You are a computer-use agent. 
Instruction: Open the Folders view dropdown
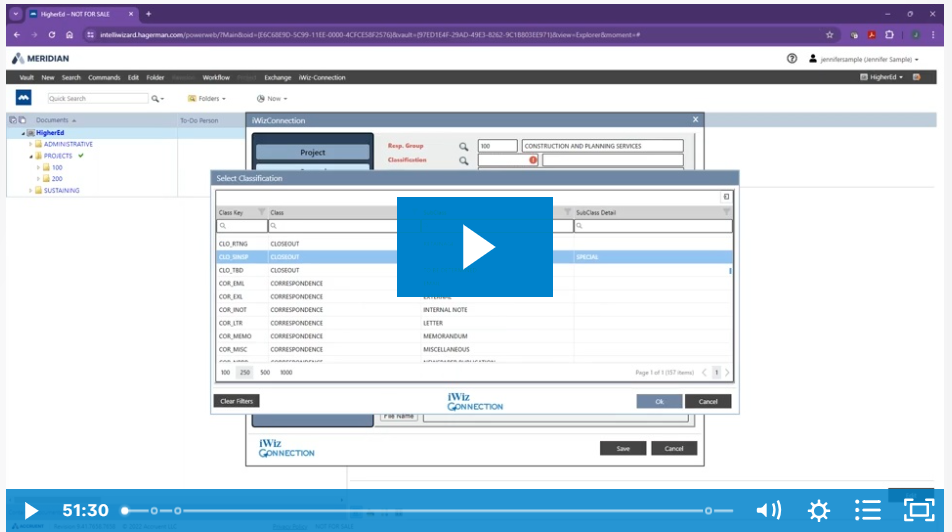206,99
